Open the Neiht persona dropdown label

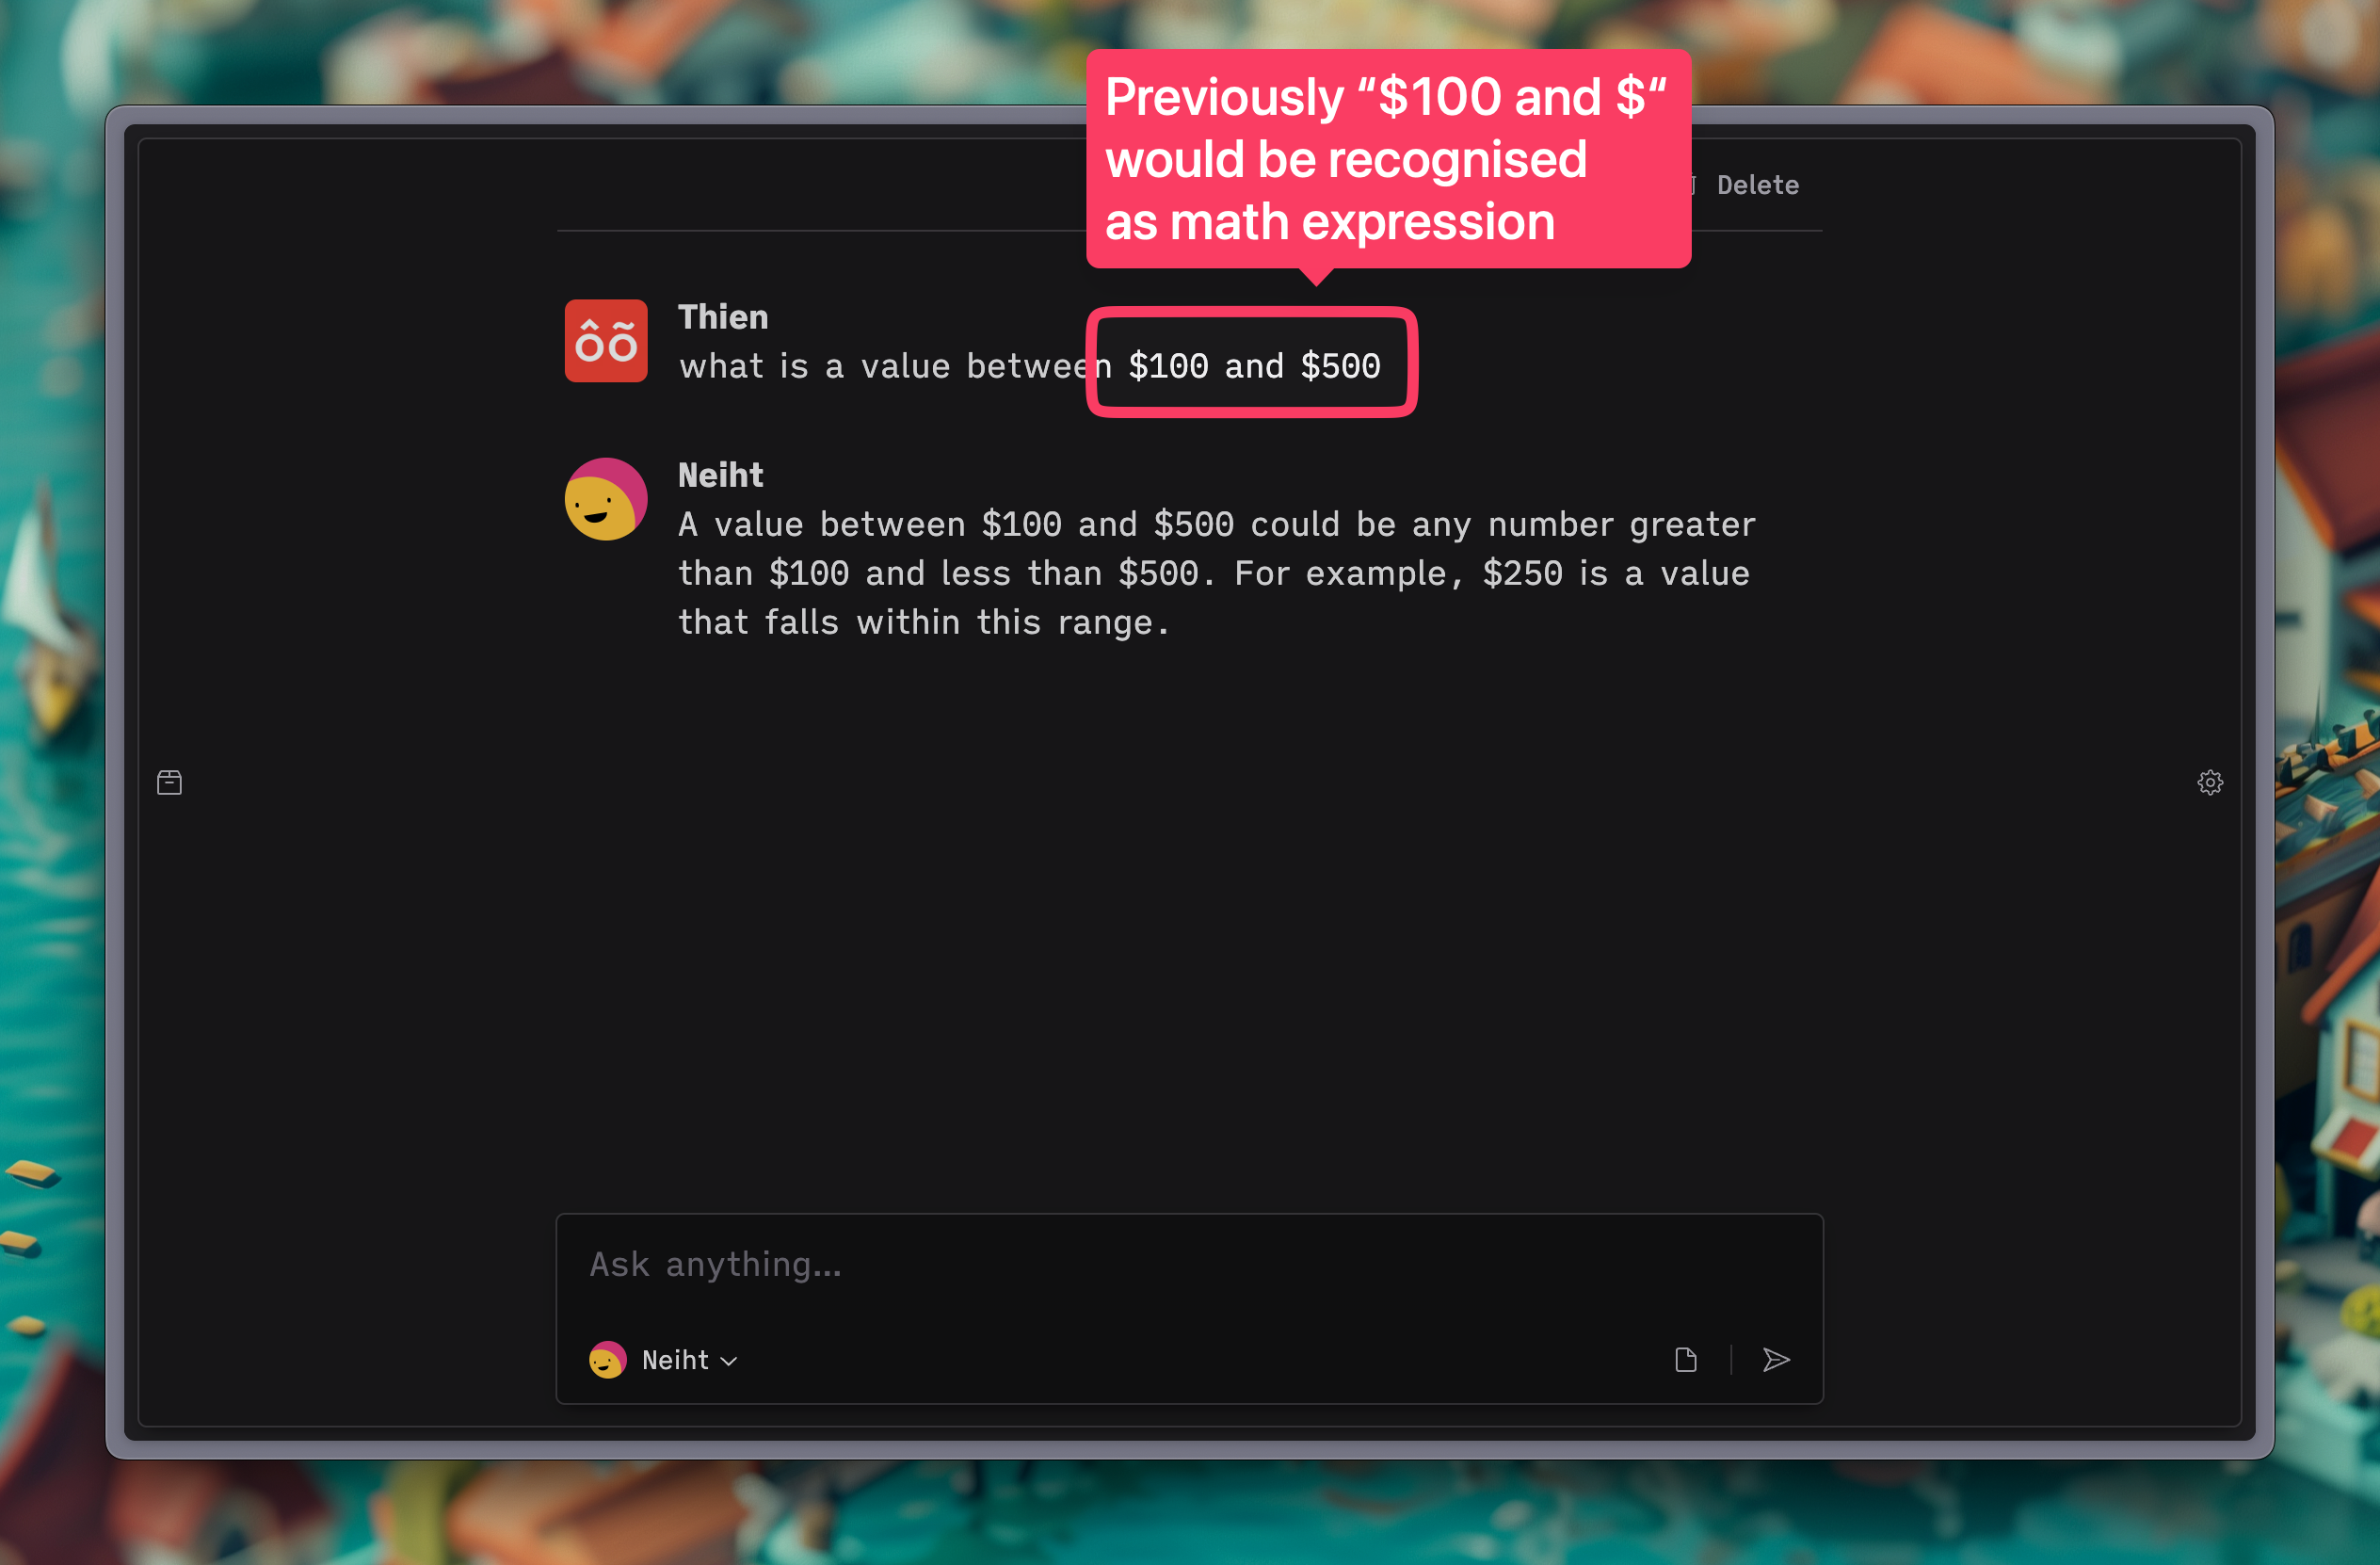(x=675, y=1360)
